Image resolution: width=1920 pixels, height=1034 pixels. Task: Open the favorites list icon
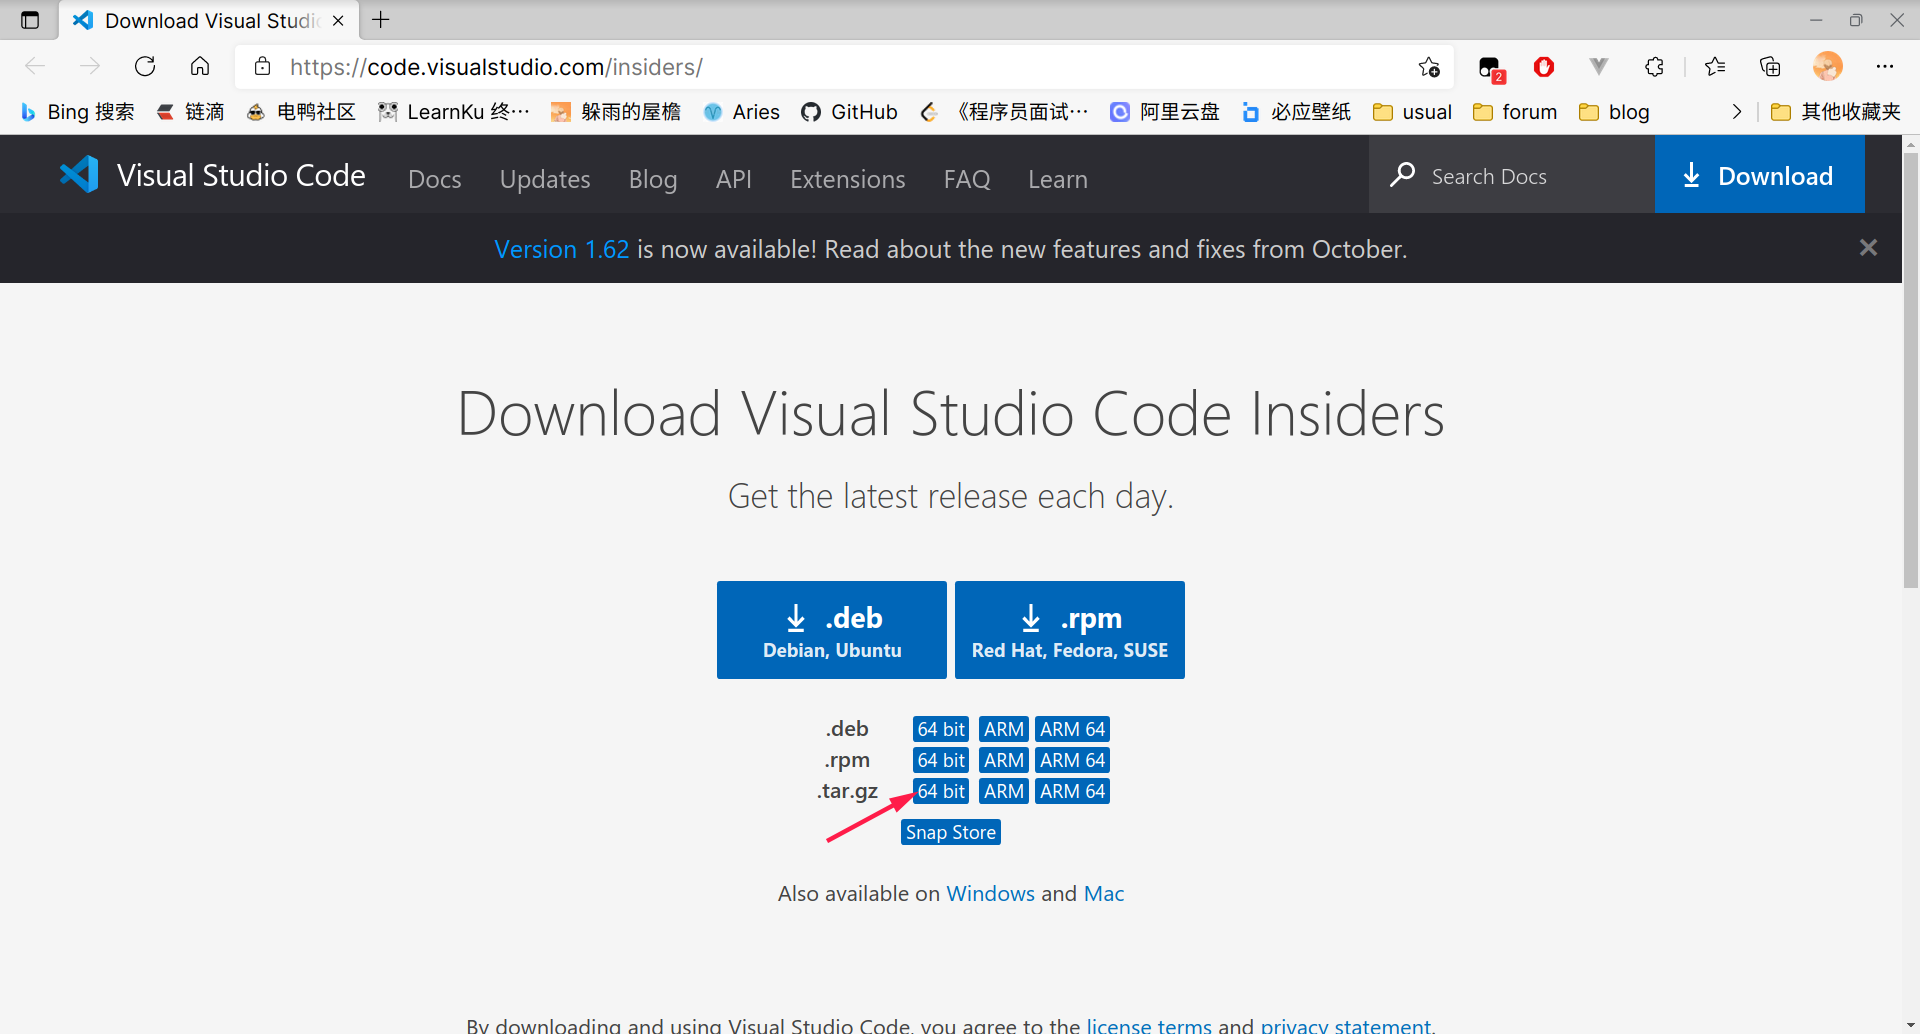click(1715, 67)
